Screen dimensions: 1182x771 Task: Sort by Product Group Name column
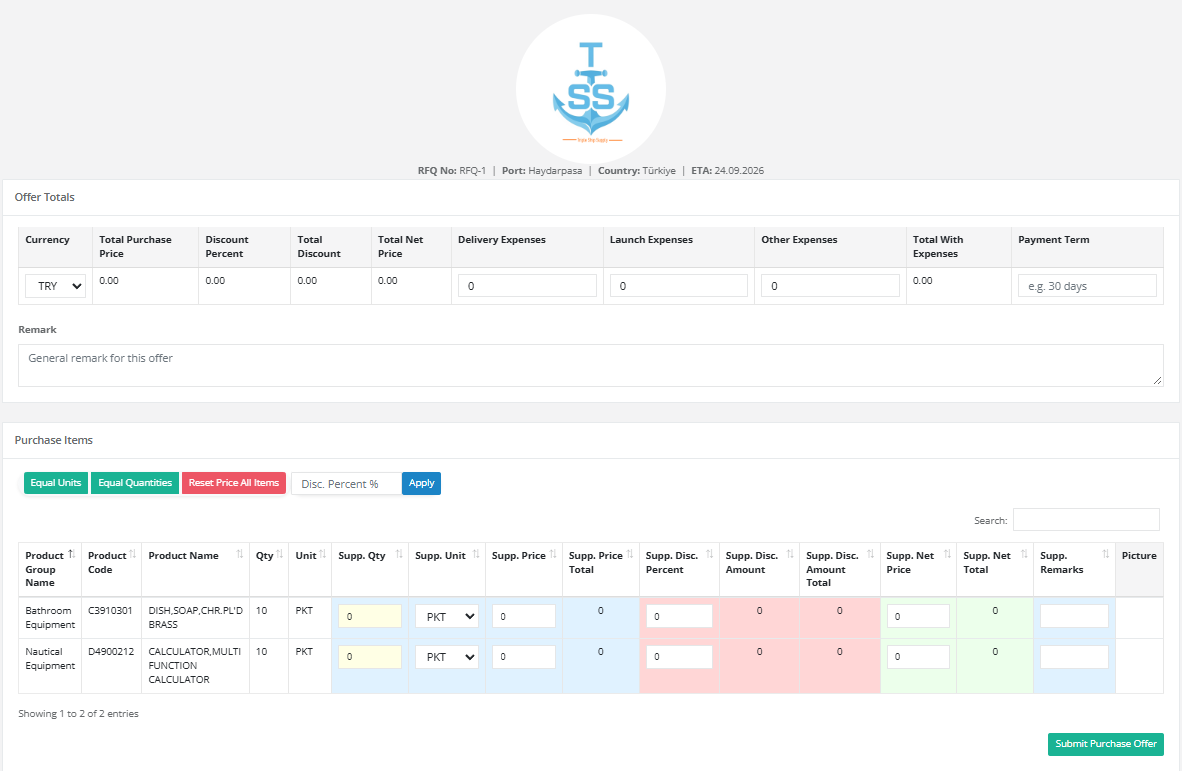[50, 569]
